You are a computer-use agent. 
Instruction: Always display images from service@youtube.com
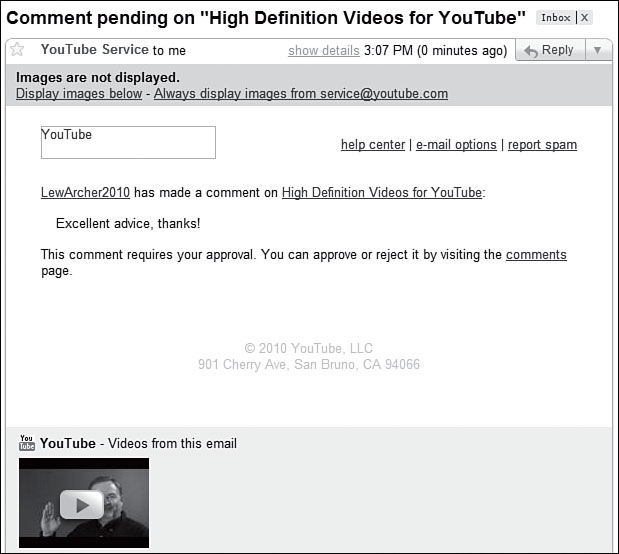[x=301, y=94]
